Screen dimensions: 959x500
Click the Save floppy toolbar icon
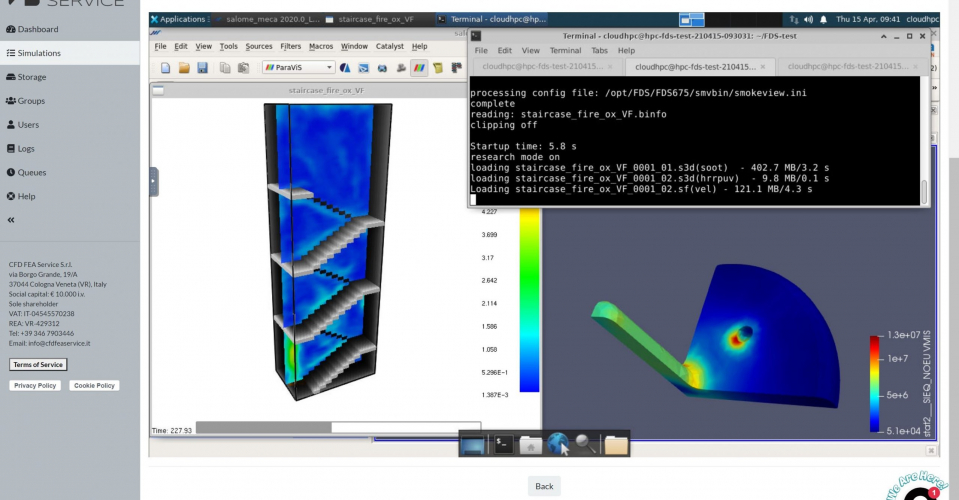(x=202, y=67)
